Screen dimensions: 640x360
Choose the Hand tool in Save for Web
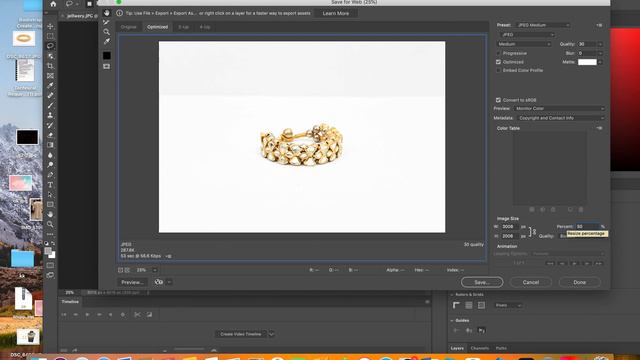coord(107,13)
